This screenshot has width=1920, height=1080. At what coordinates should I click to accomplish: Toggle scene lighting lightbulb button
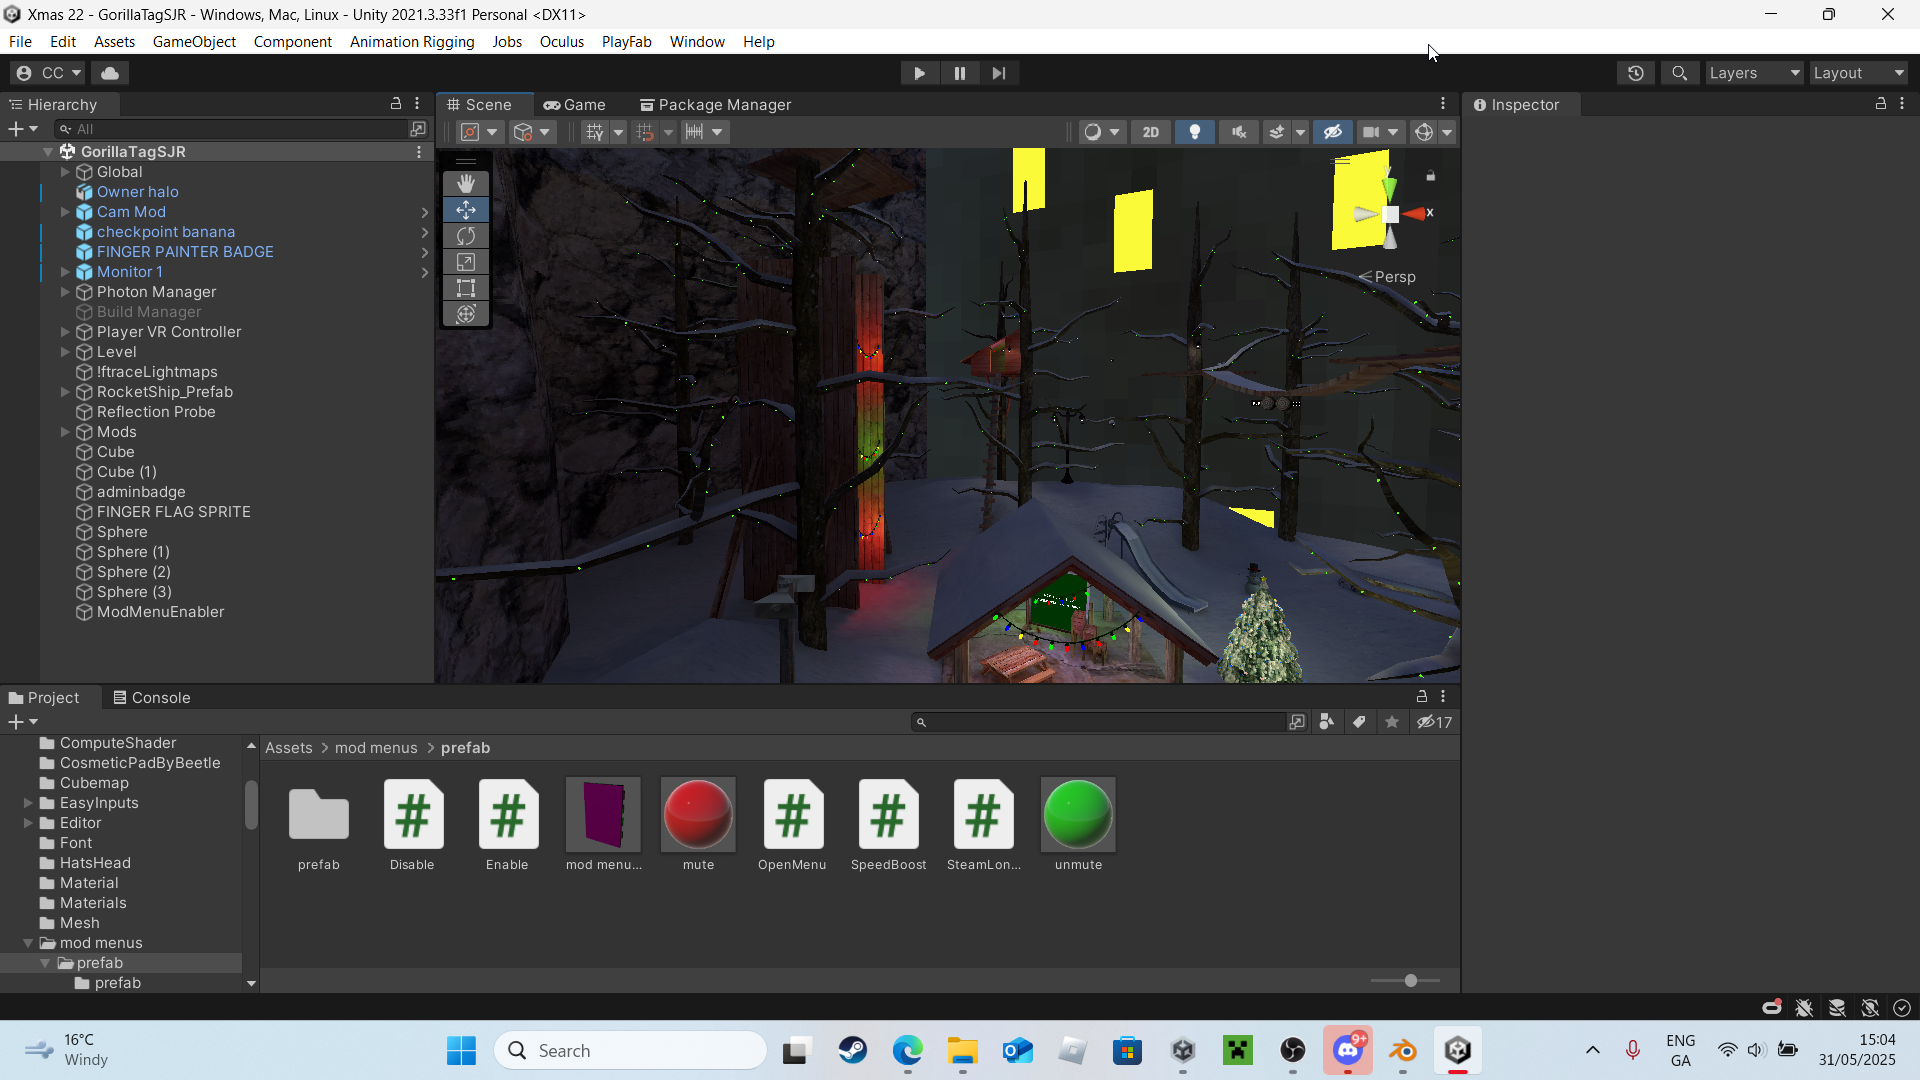coord(1195,132)
